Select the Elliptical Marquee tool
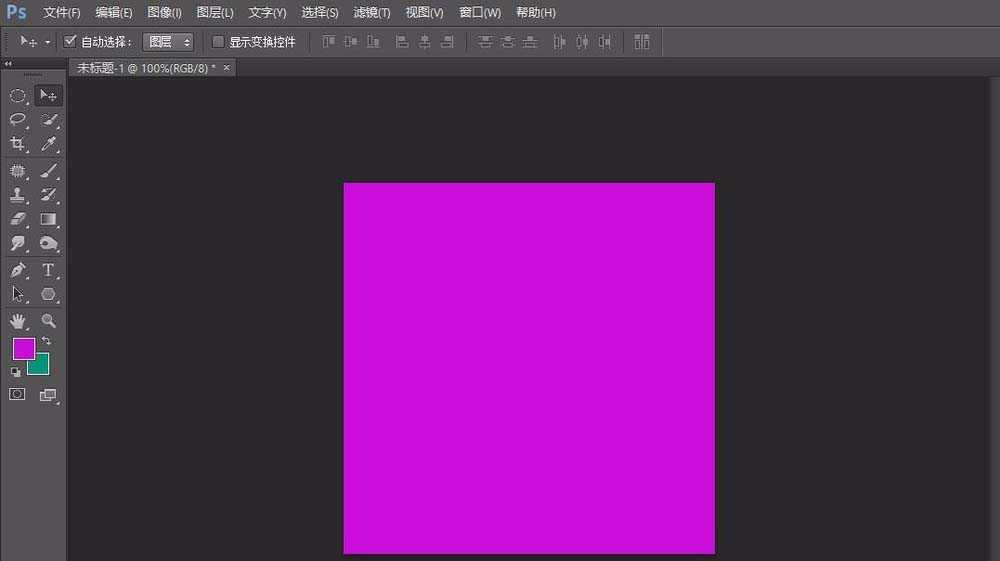The width and height of the screenshot is (1000, 561). pyautogui.click(x=18, y=96)
